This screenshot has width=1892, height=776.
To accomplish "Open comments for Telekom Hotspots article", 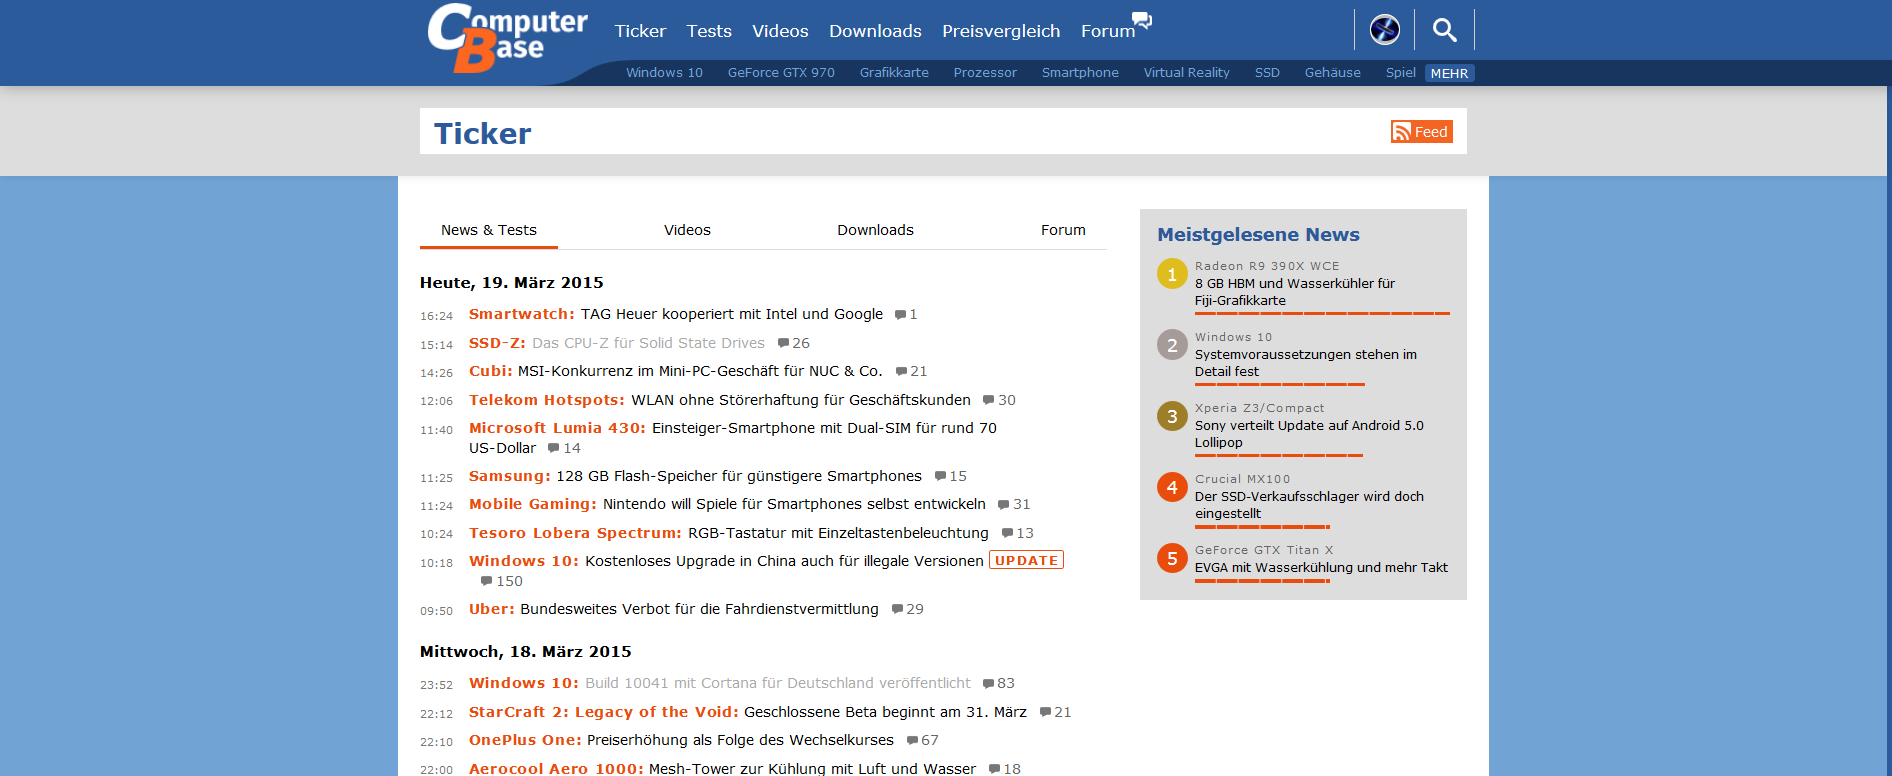I will point(999,400).
